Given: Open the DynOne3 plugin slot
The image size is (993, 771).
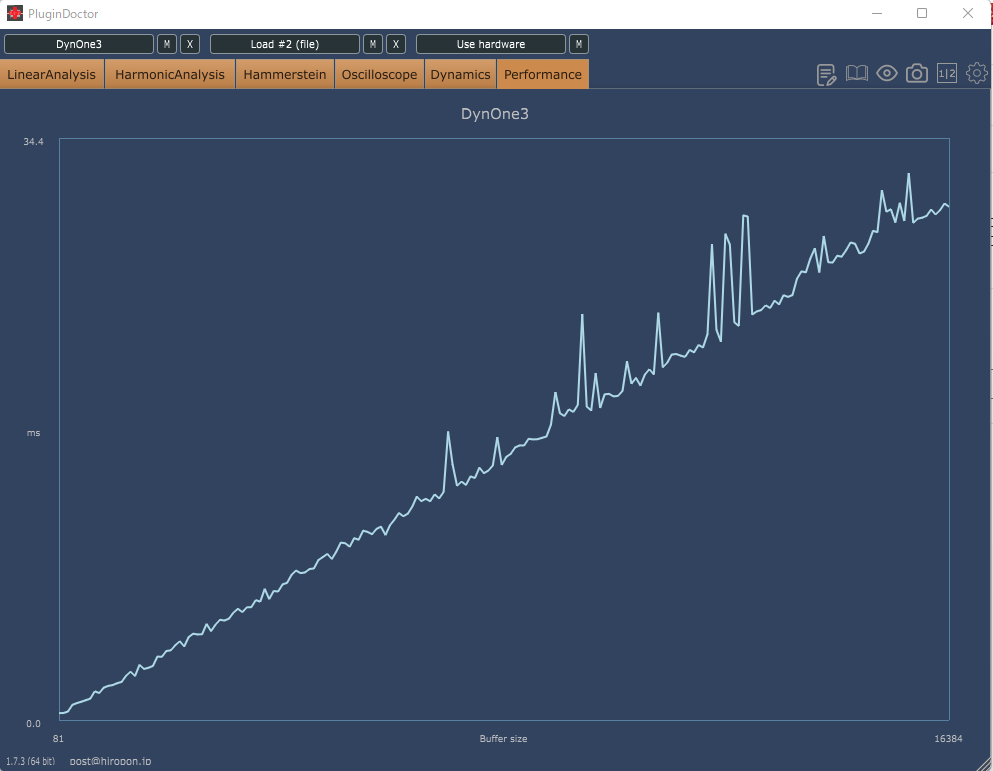Looking at the screenshot, I should point(79,44).
